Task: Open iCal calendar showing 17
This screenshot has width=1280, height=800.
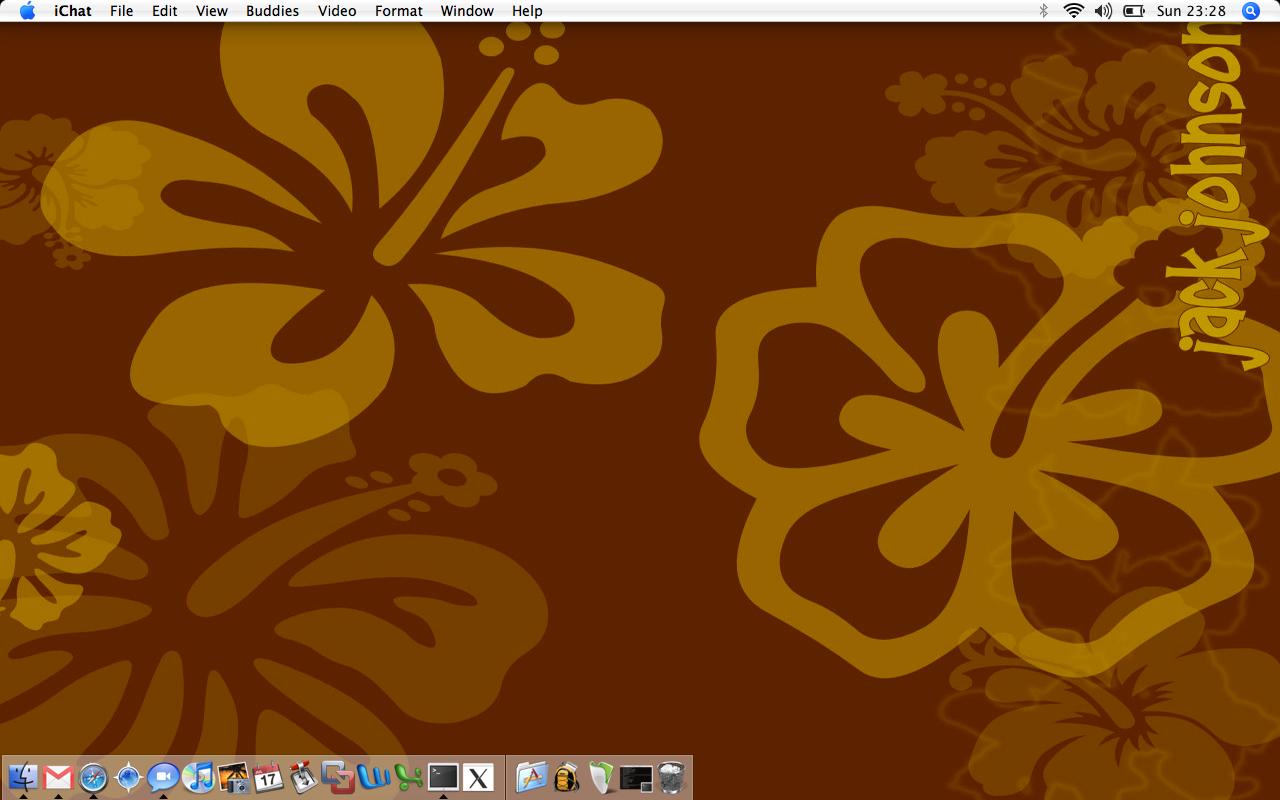Action: [x=268, y=777]
